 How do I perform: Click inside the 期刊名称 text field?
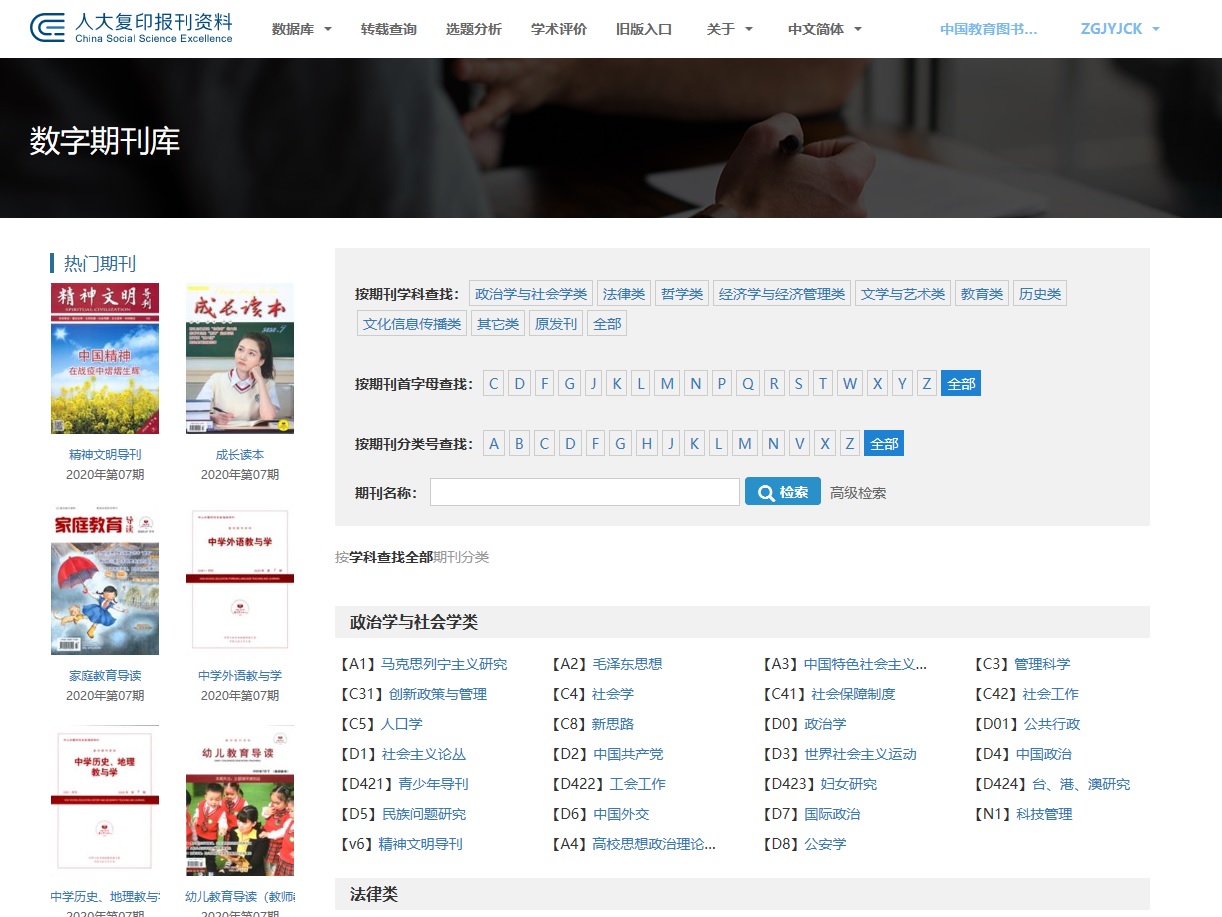[x=585, y=492]
